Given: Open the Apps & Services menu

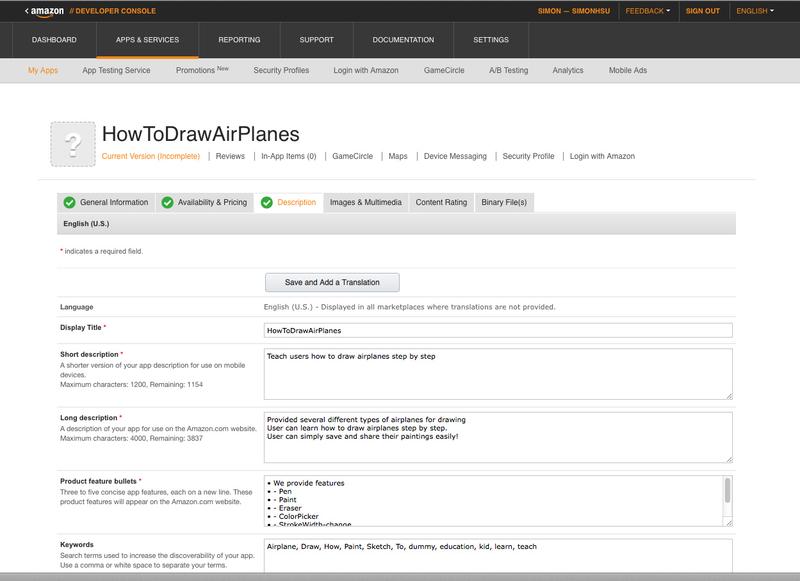Looking at the screenshot, I should 147,40.
